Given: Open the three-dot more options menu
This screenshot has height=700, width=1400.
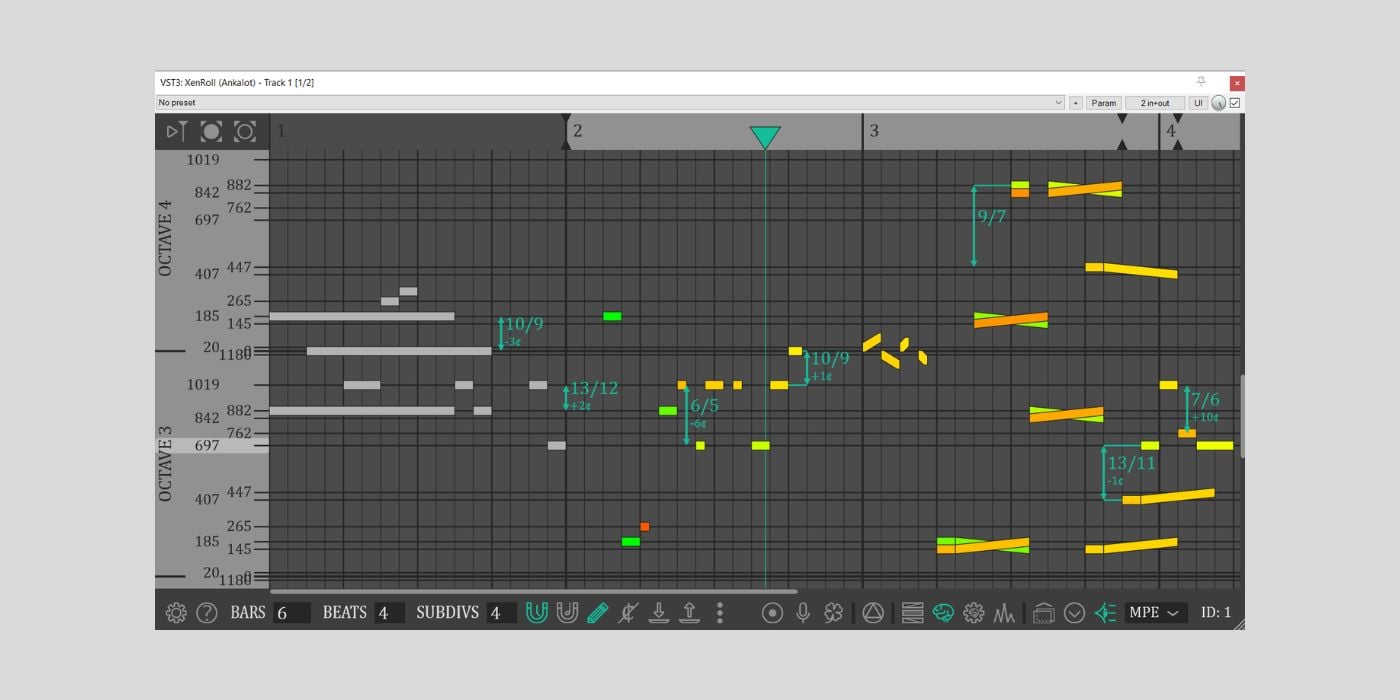Looking at the screenshot, I should (719, 613).
